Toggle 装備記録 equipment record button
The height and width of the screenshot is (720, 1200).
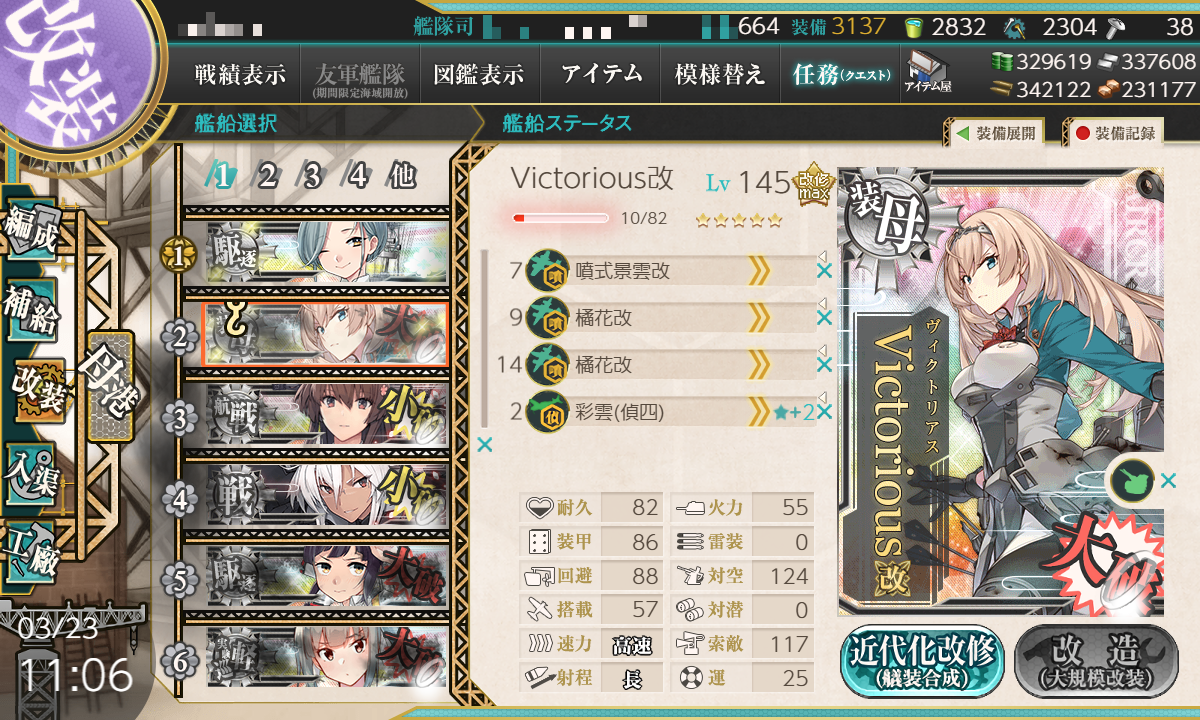(x=1115, y=132)
